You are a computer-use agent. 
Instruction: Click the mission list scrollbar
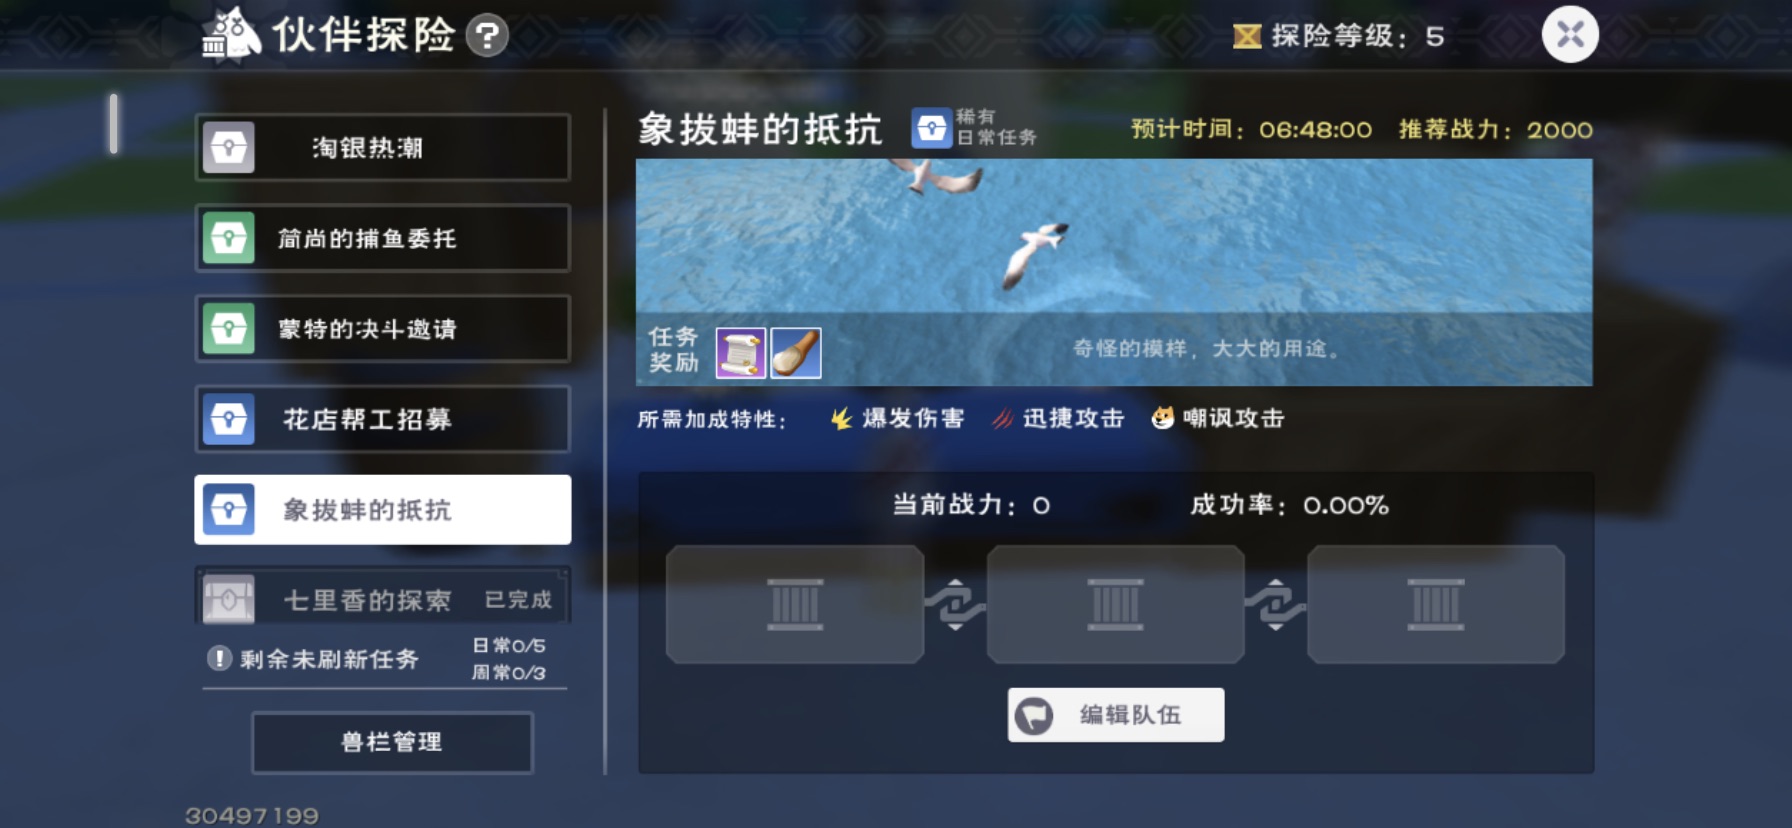click(114, 124)
